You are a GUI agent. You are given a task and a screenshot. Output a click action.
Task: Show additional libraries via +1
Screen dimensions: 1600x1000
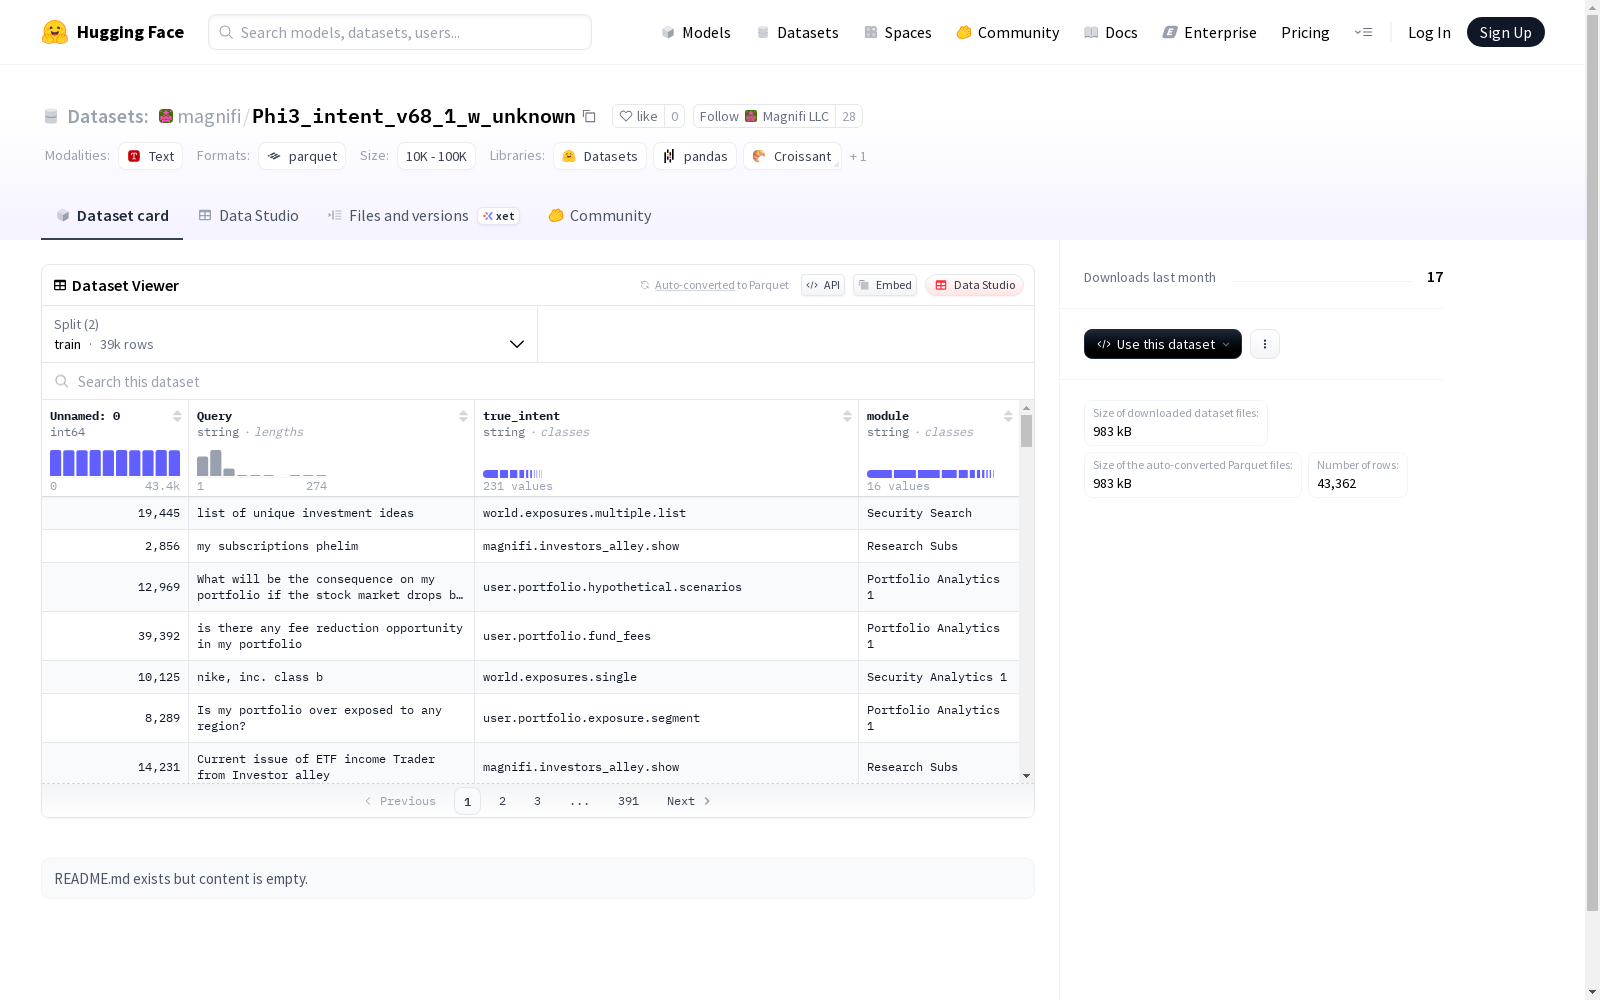point(858,157)
